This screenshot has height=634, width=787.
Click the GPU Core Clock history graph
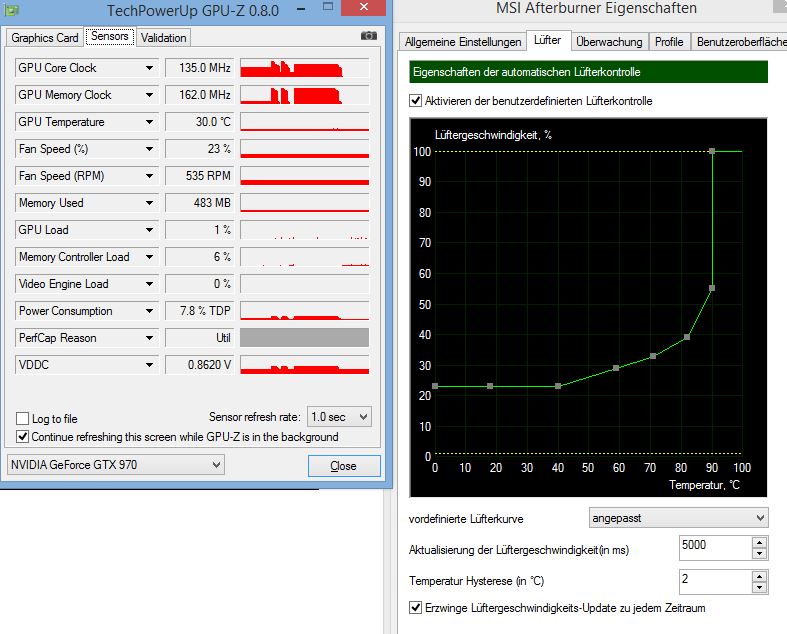tap(305, 68)
